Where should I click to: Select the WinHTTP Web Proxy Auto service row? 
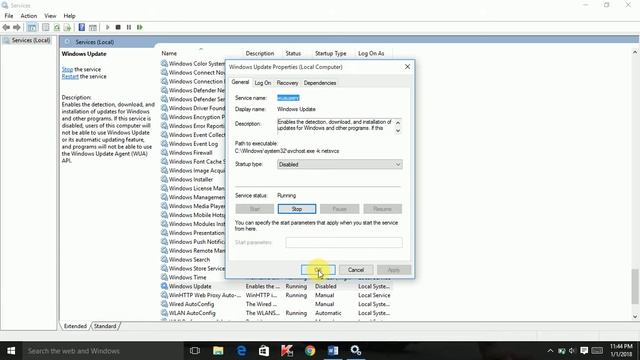(x=276, y=295)
